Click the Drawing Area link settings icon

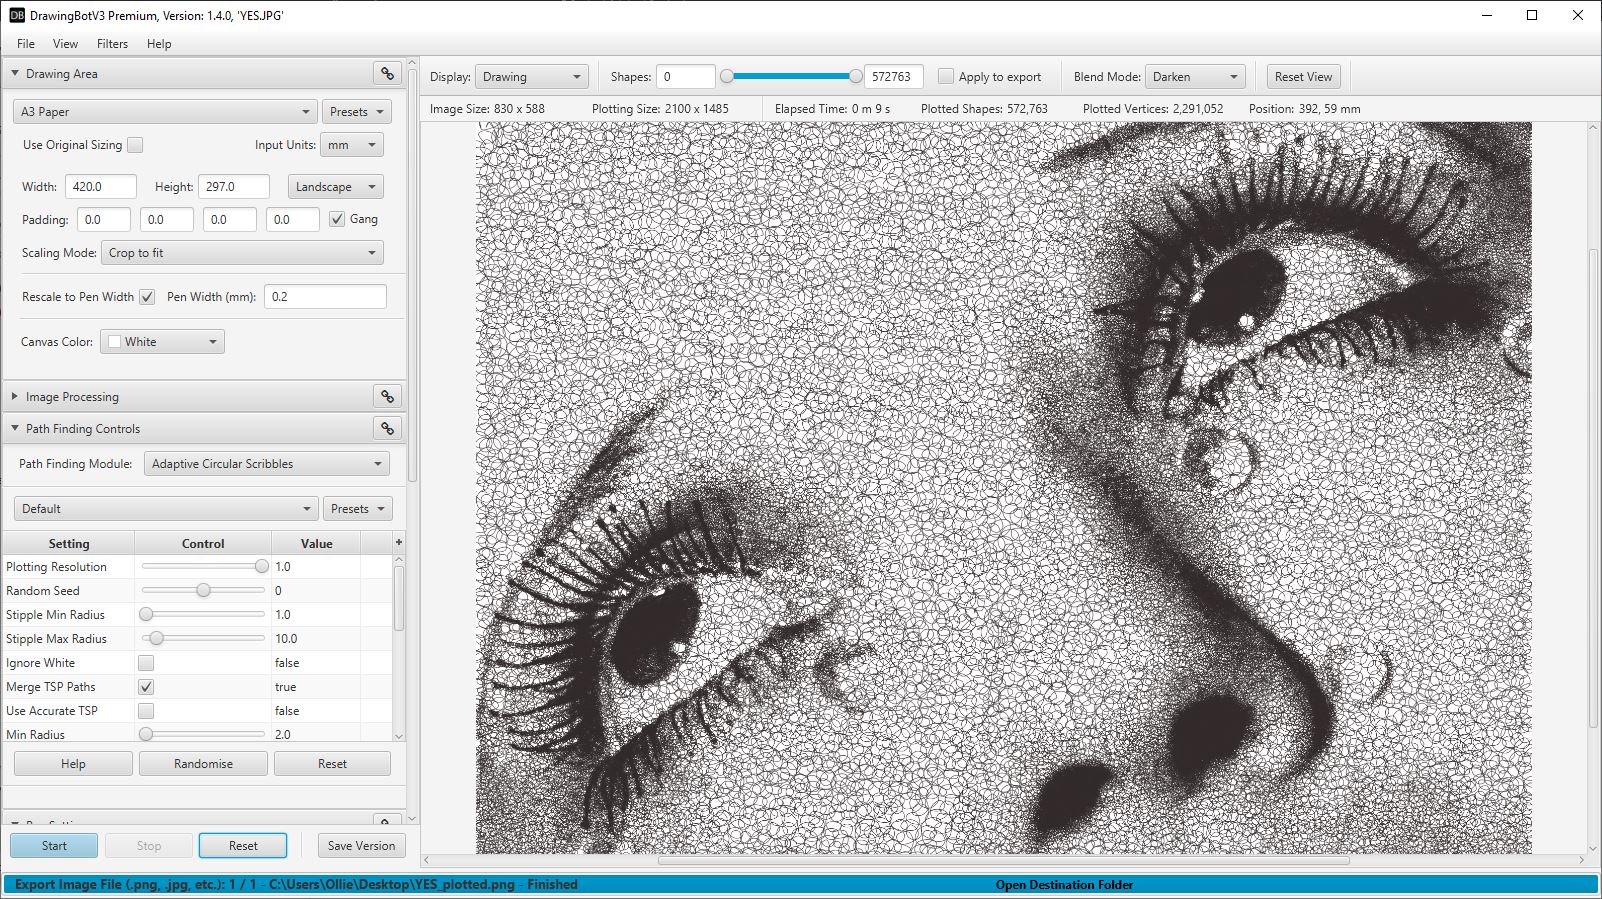(387, 73)
